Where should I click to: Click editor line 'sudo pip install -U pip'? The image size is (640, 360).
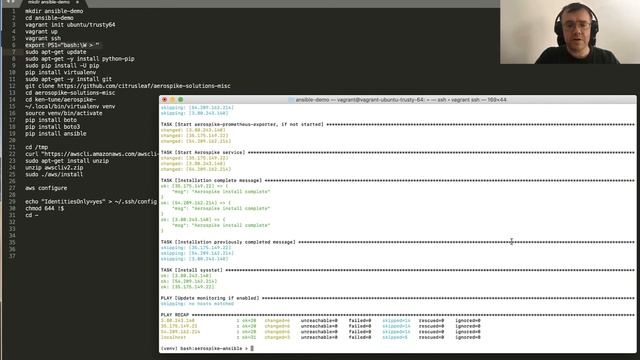(62, 65)
